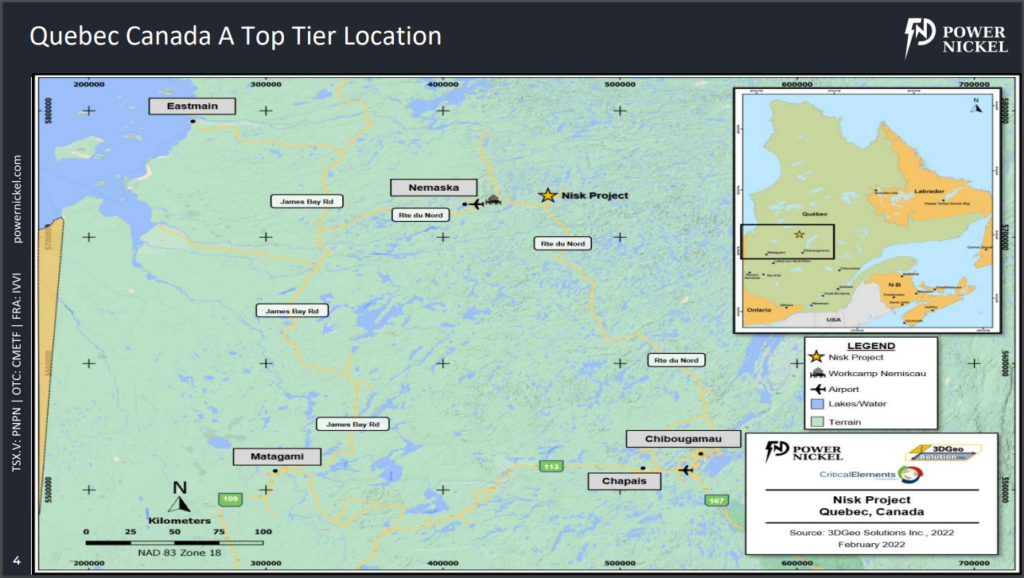
Task: Click the highway 113 shield
Action: pos(551,466)
